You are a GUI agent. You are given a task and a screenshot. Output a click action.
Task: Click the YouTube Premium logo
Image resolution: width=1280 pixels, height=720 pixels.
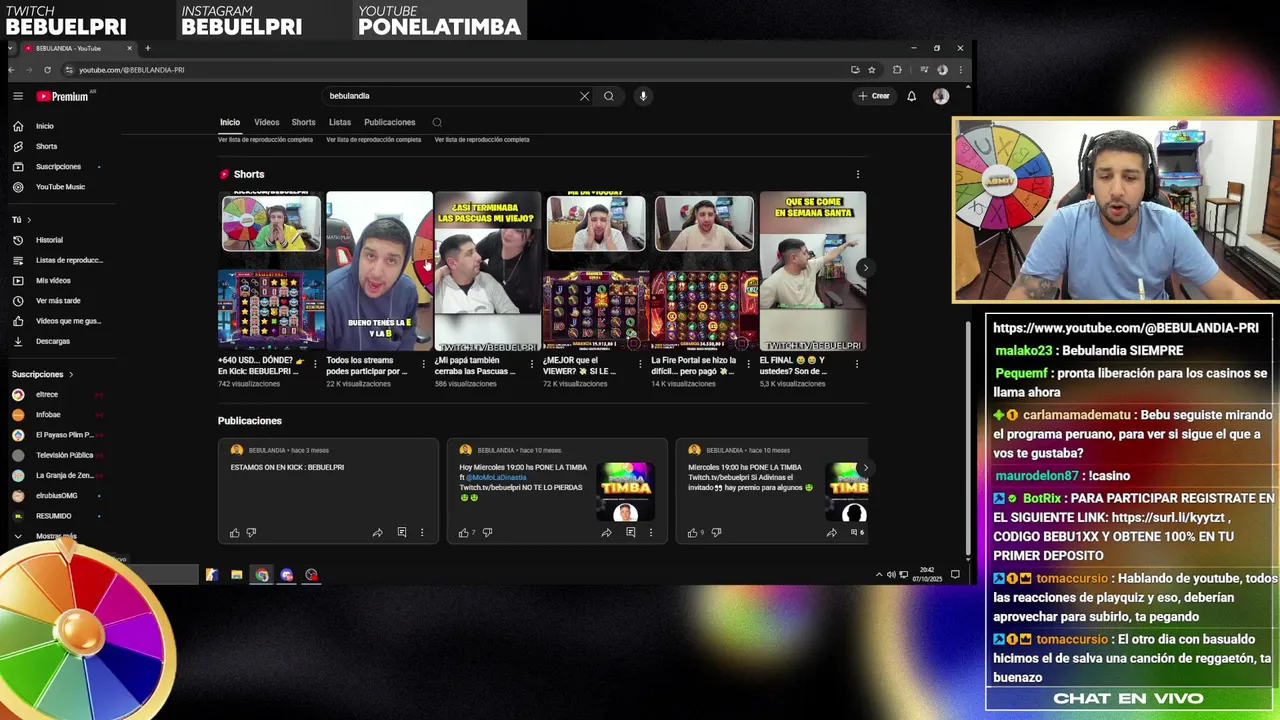click(x=63, y=96)
